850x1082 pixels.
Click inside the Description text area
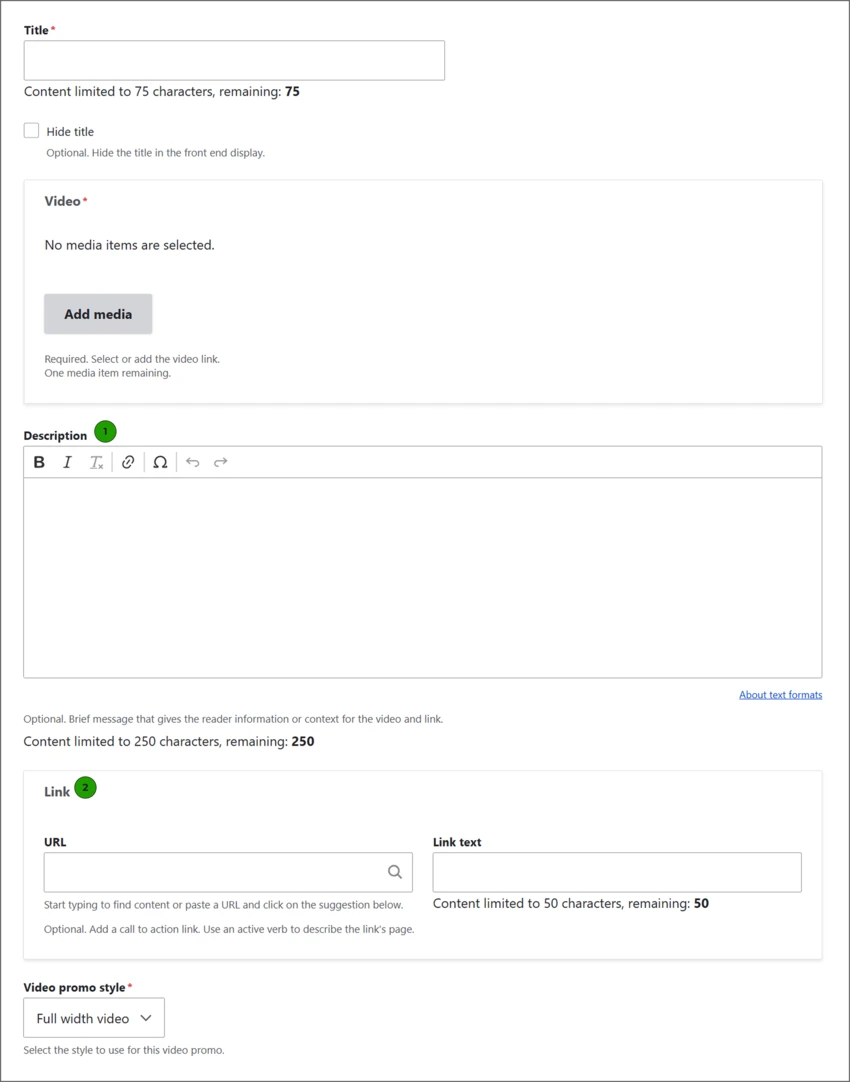coord(422,578)
